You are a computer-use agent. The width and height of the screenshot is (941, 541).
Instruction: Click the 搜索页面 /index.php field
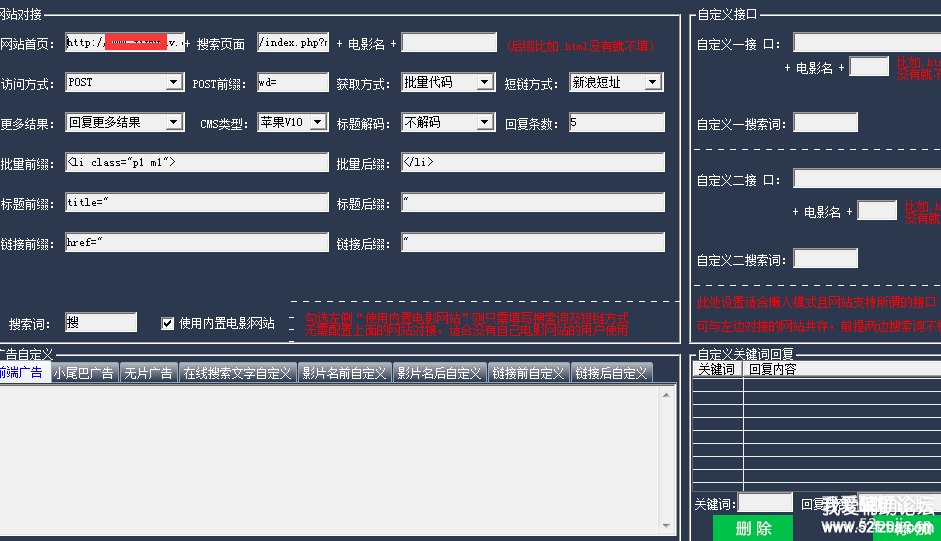click(x=293, y=42)
